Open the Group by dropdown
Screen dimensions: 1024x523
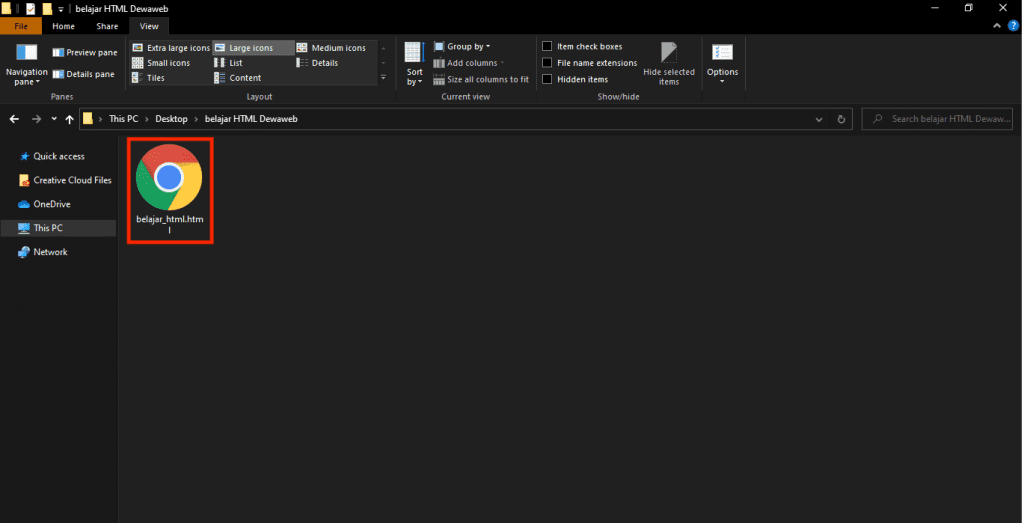(462, 46)
